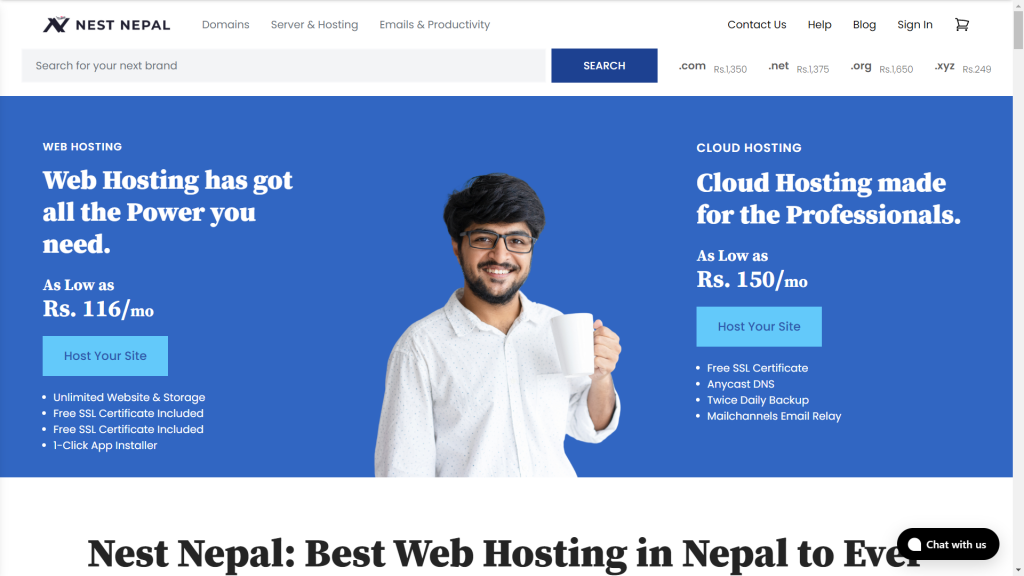Click the domain search input field

[283, 65]
